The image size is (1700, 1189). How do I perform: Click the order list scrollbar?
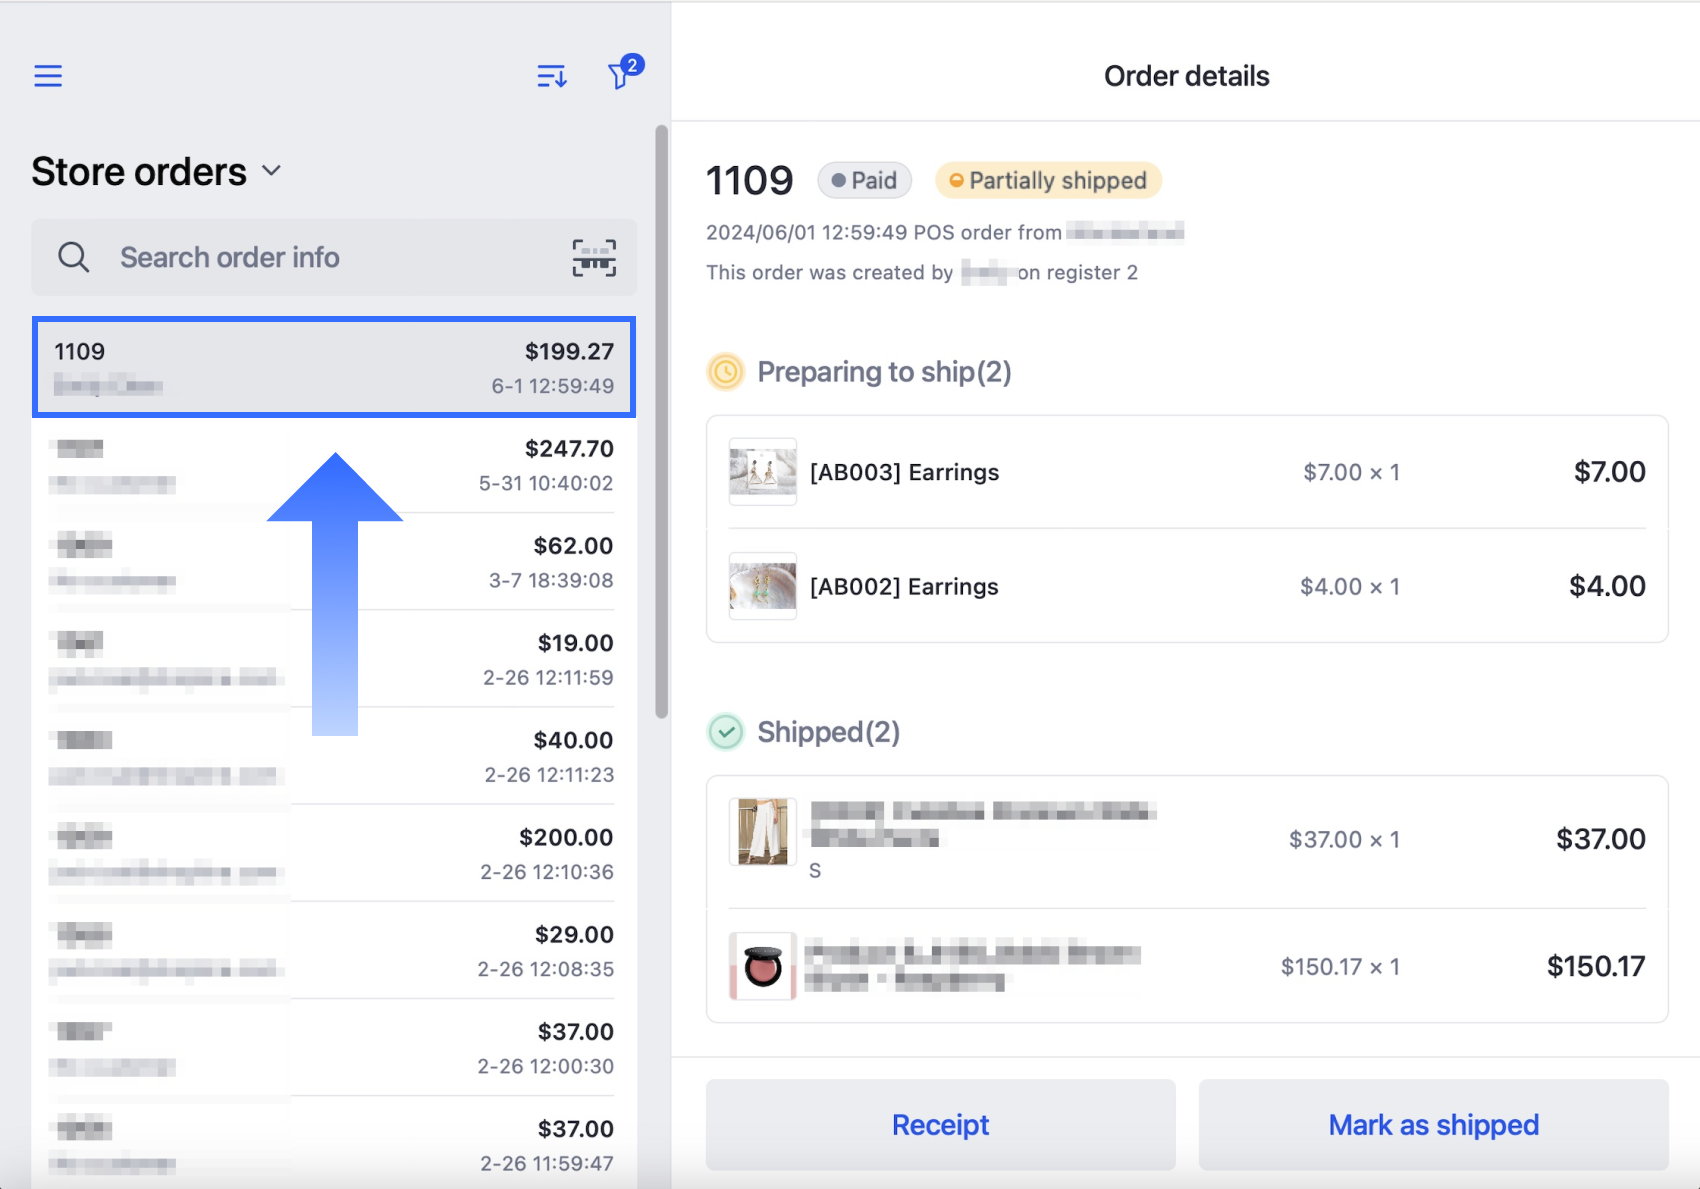661,421
